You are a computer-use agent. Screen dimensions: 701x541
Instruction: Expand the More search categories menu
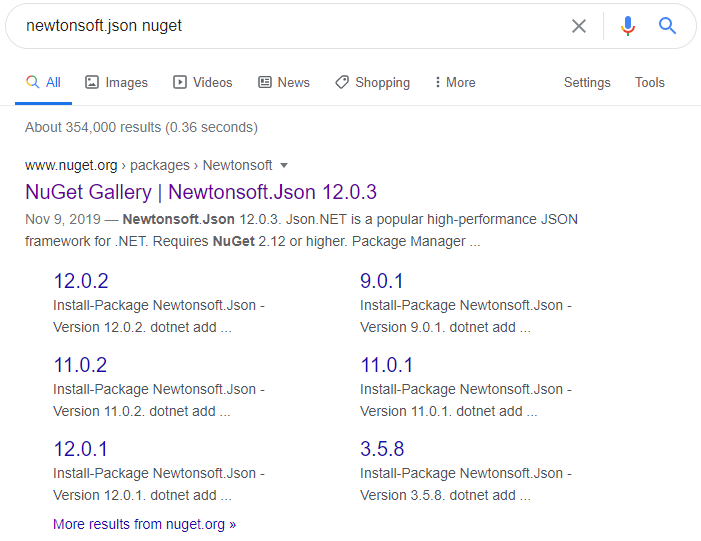click(455, 82)
